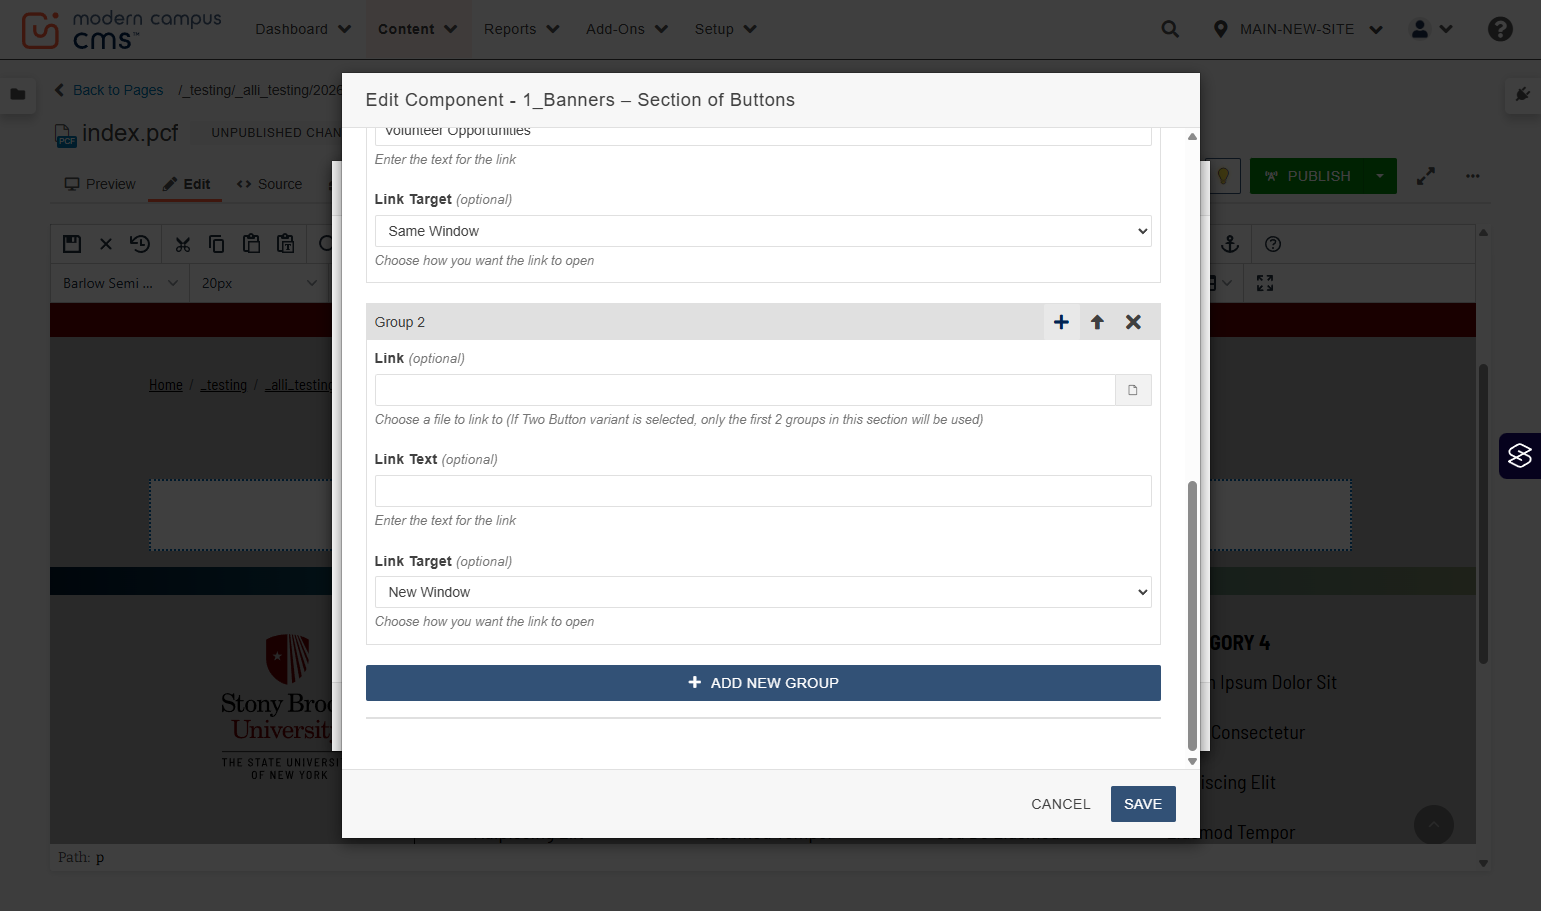
Task: Open the Reports menu
Action: (x=521, y=29)
